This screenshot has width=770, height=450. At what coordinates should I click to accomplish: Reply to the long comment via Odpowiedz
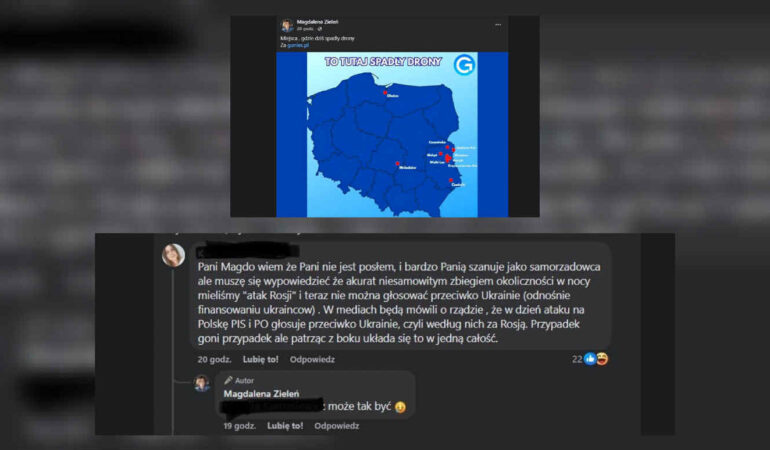tap(312, 360)
